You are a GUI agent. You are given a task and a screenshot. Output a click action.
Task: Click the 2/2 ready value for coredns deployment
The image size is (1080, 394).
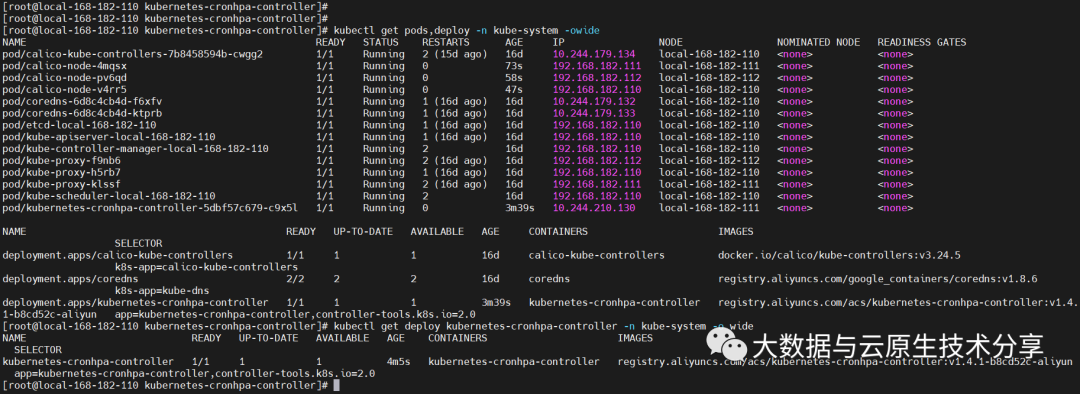click(295, 279)
